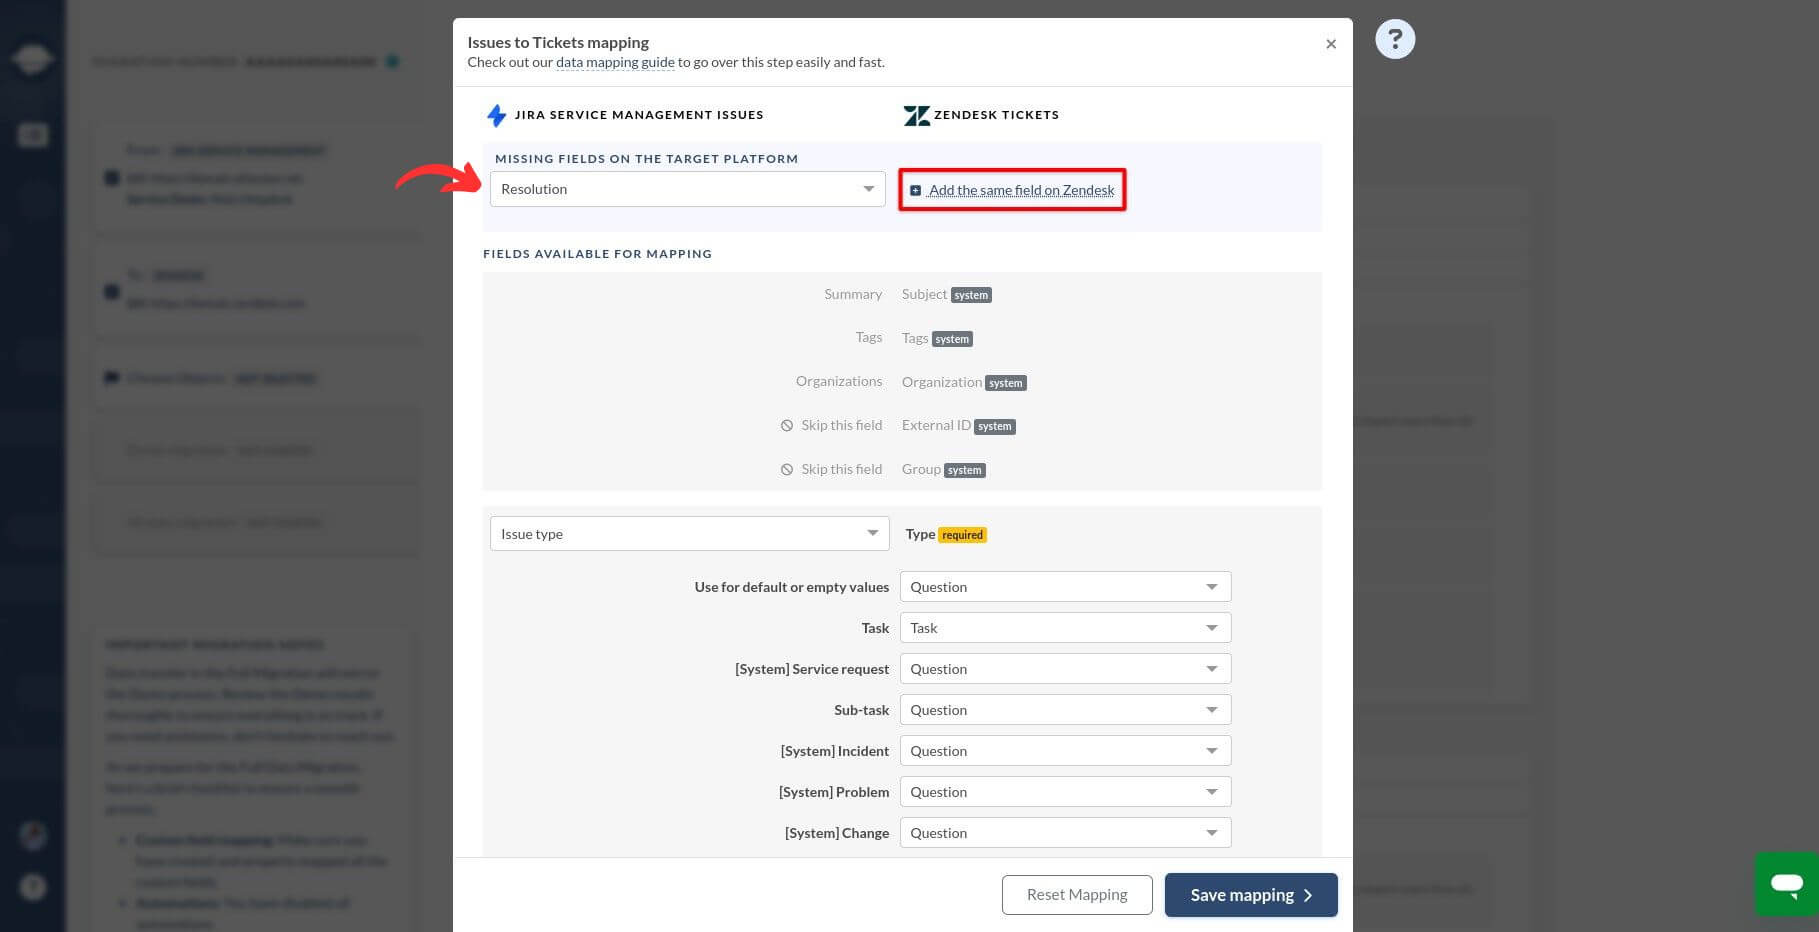
Task: Click Reset Mapping button
Action: 1077,895
